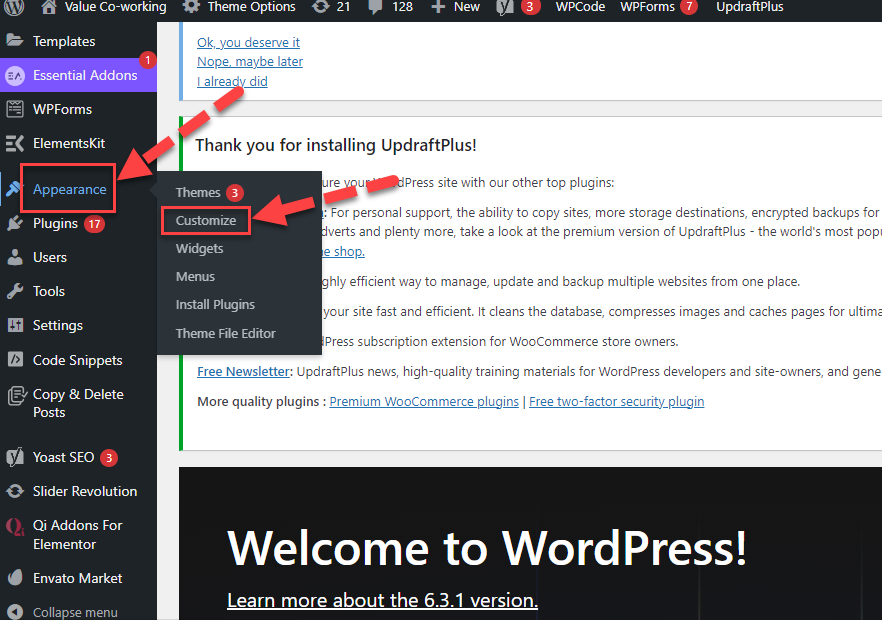Screen dimensions: 882x620
Task: Open WPCode in the admin bar
Action: coord(580,7)
